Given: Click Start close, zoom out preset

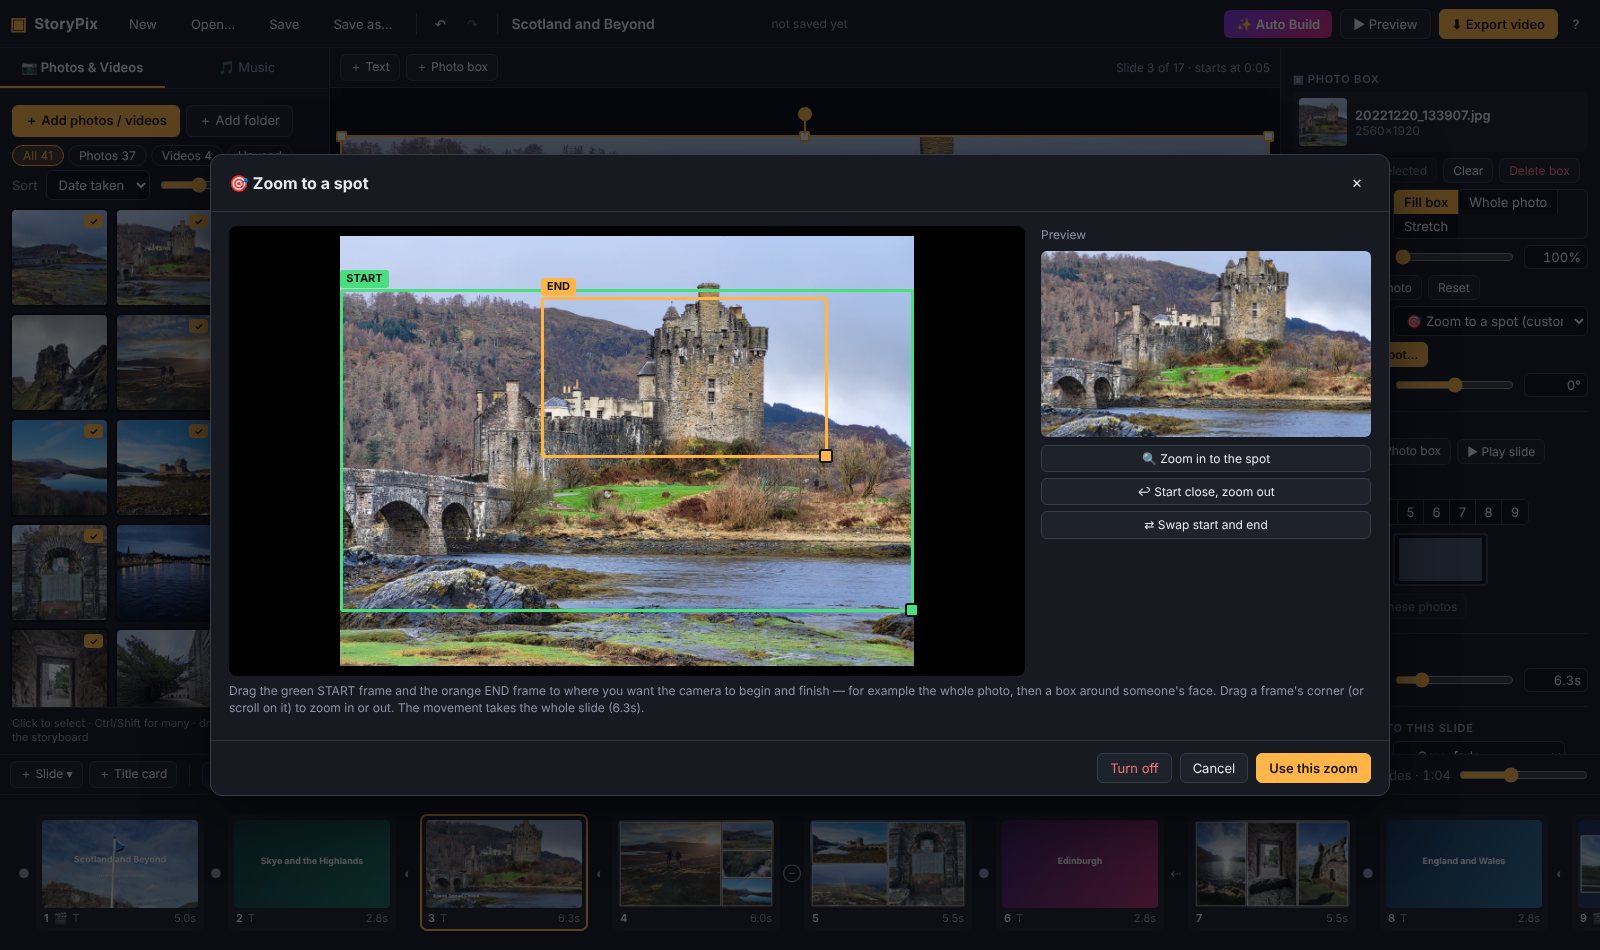Looking at the screenshot, I should [x=1205, y=491].
